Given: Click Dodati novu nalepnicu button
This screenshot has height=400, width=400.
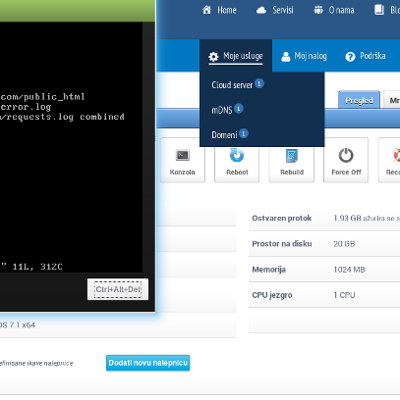Looking at the screenshot, I should (148, 363).
